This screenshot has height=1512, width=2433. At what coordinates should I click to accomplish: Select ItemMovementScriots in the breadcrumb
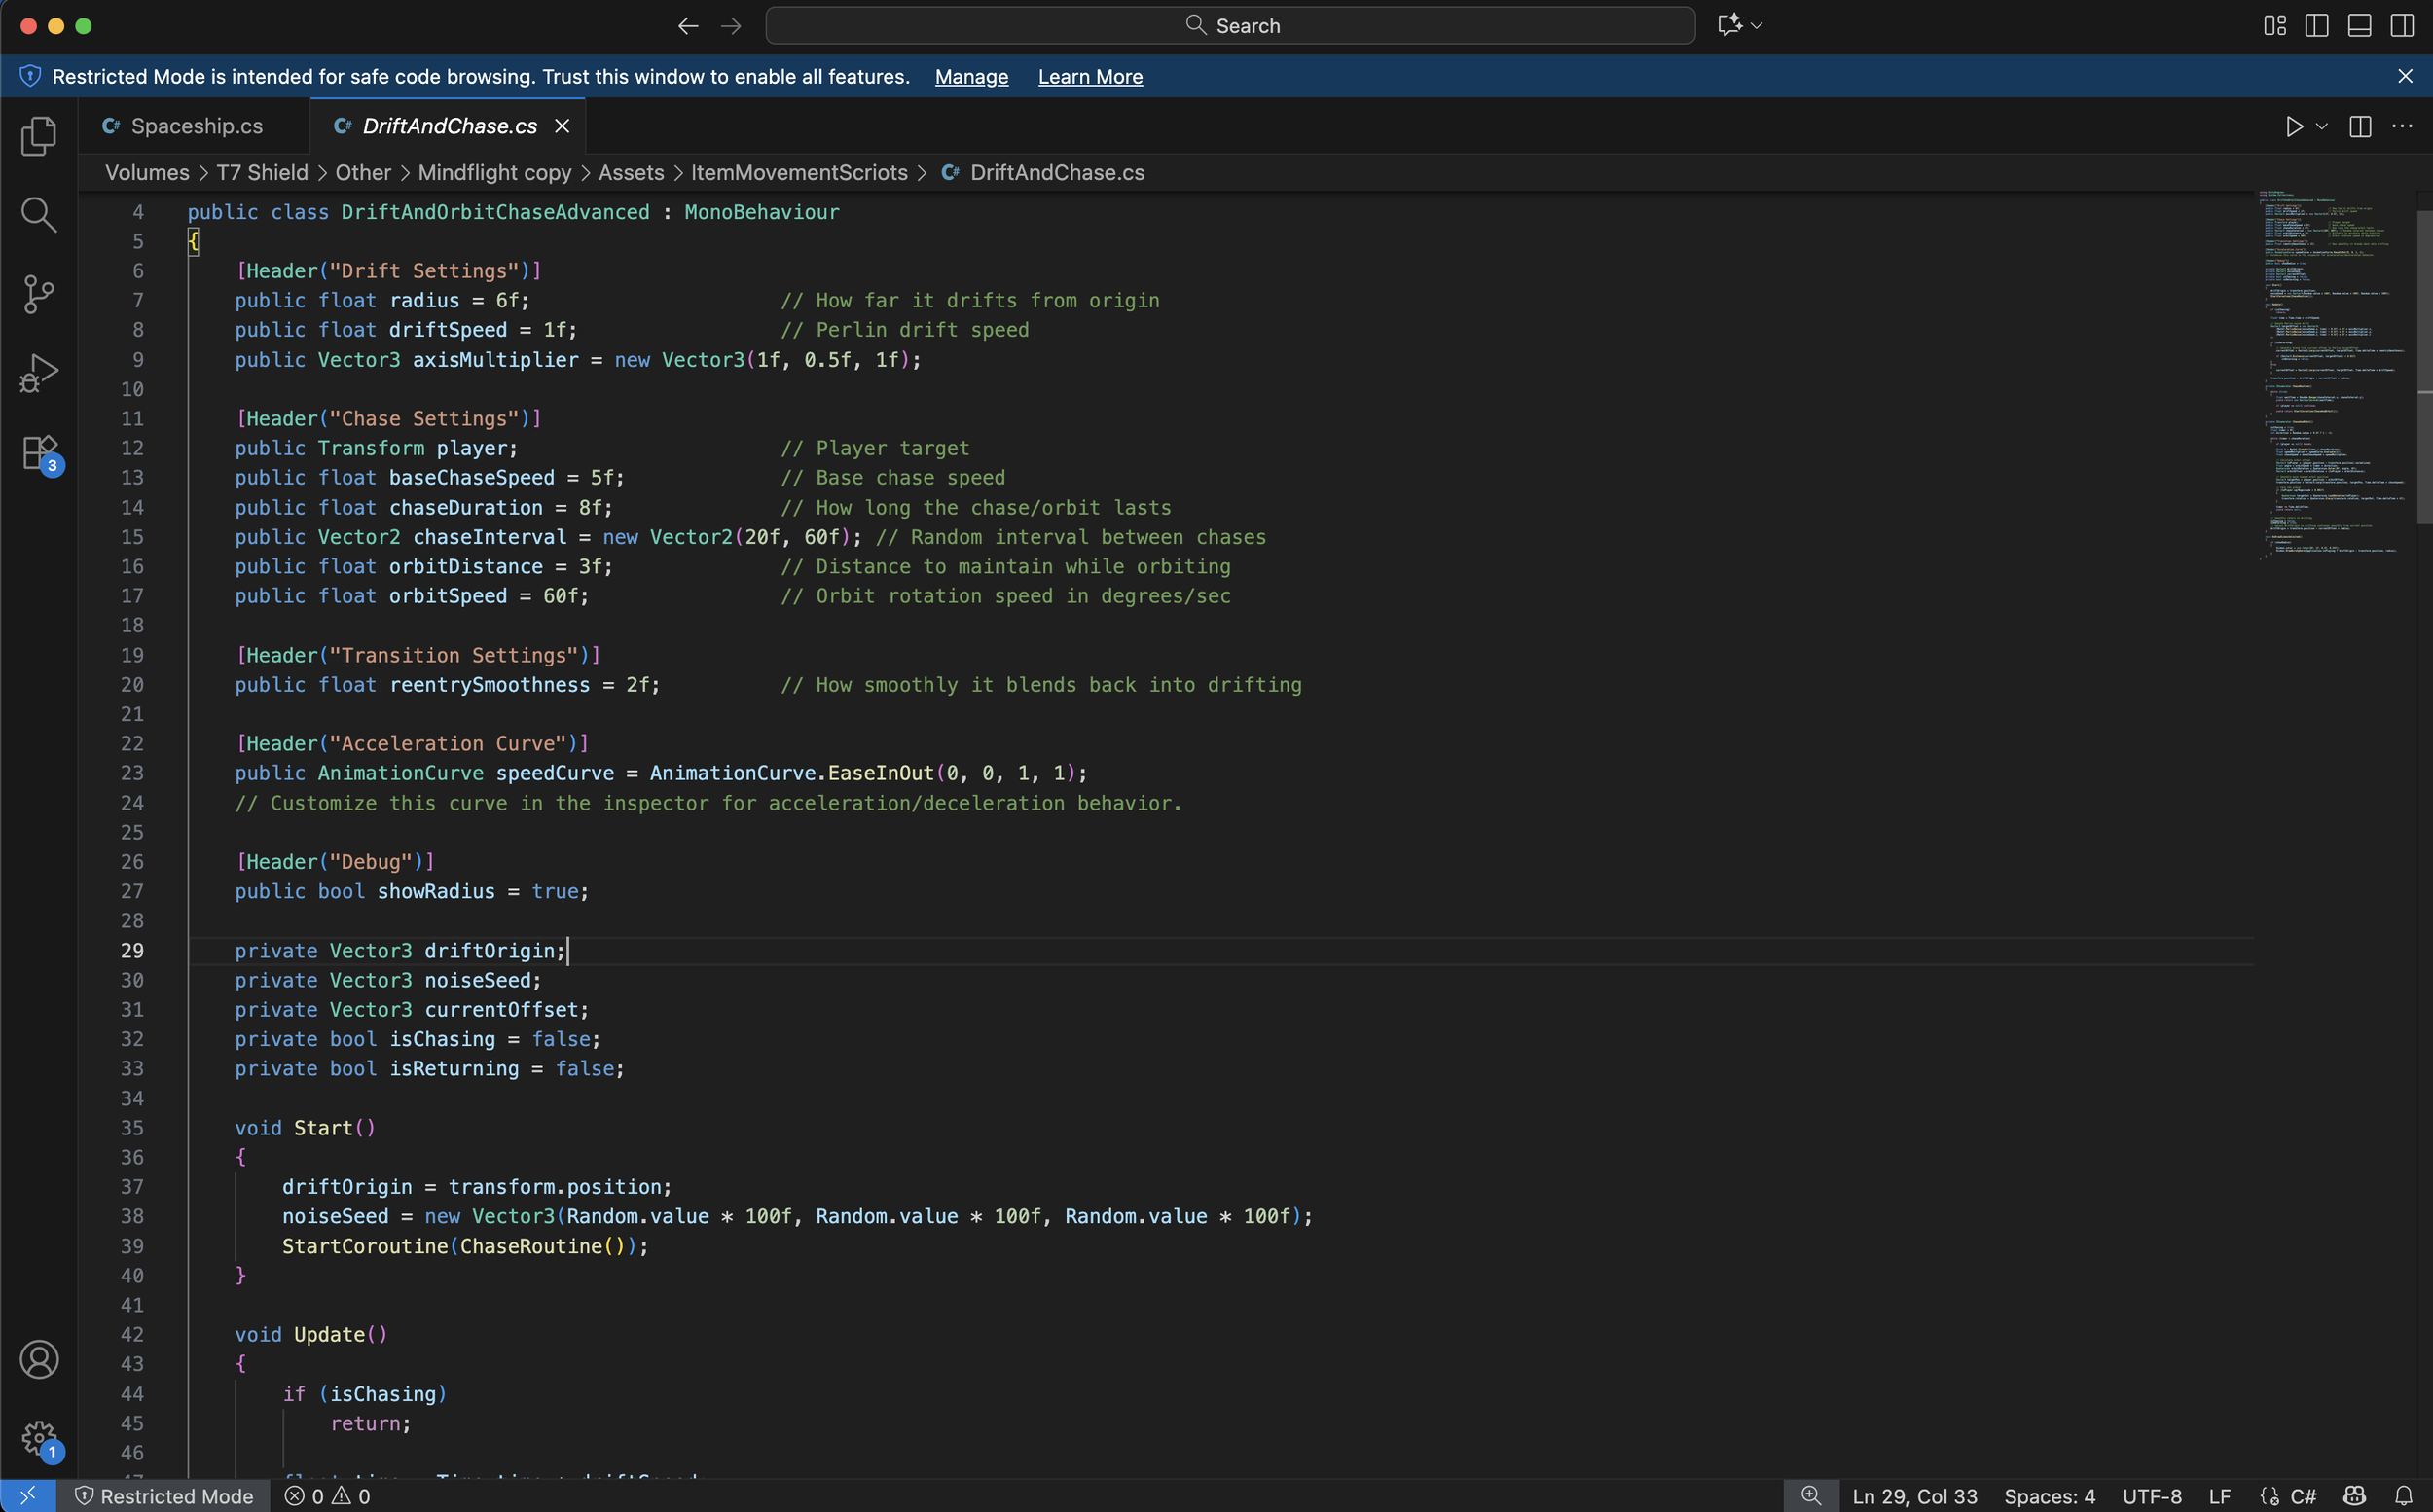click(x=798, y=173)
